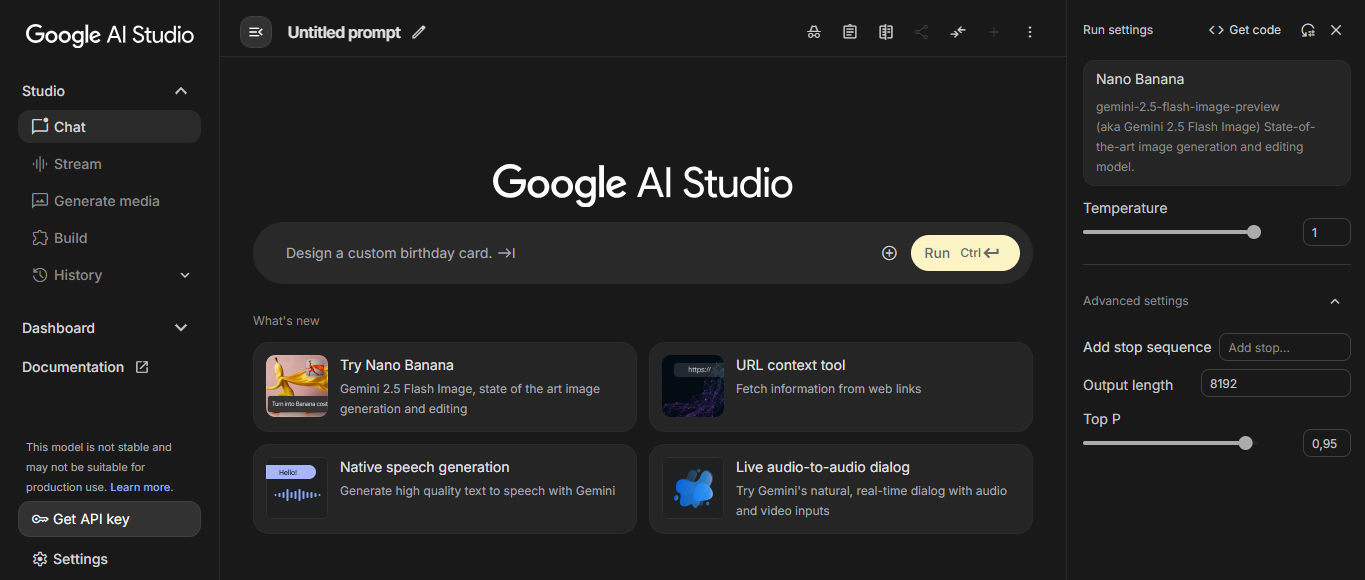Toggle the incognito temporary chat icon
The height and width of the screenshot is (580, 1365).
[814, 32]
